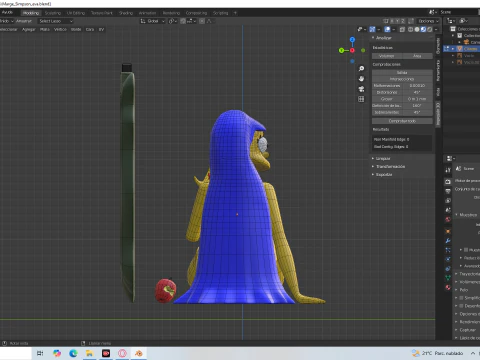480x360 pixels.
Task: Open File Explorer from the taskbar
Action: (89, 353)
